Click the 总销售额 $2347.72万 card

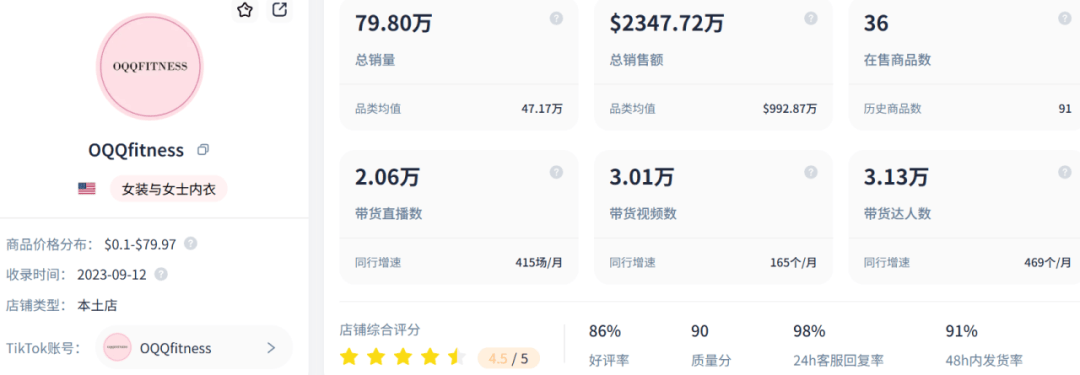click(713, 63)
